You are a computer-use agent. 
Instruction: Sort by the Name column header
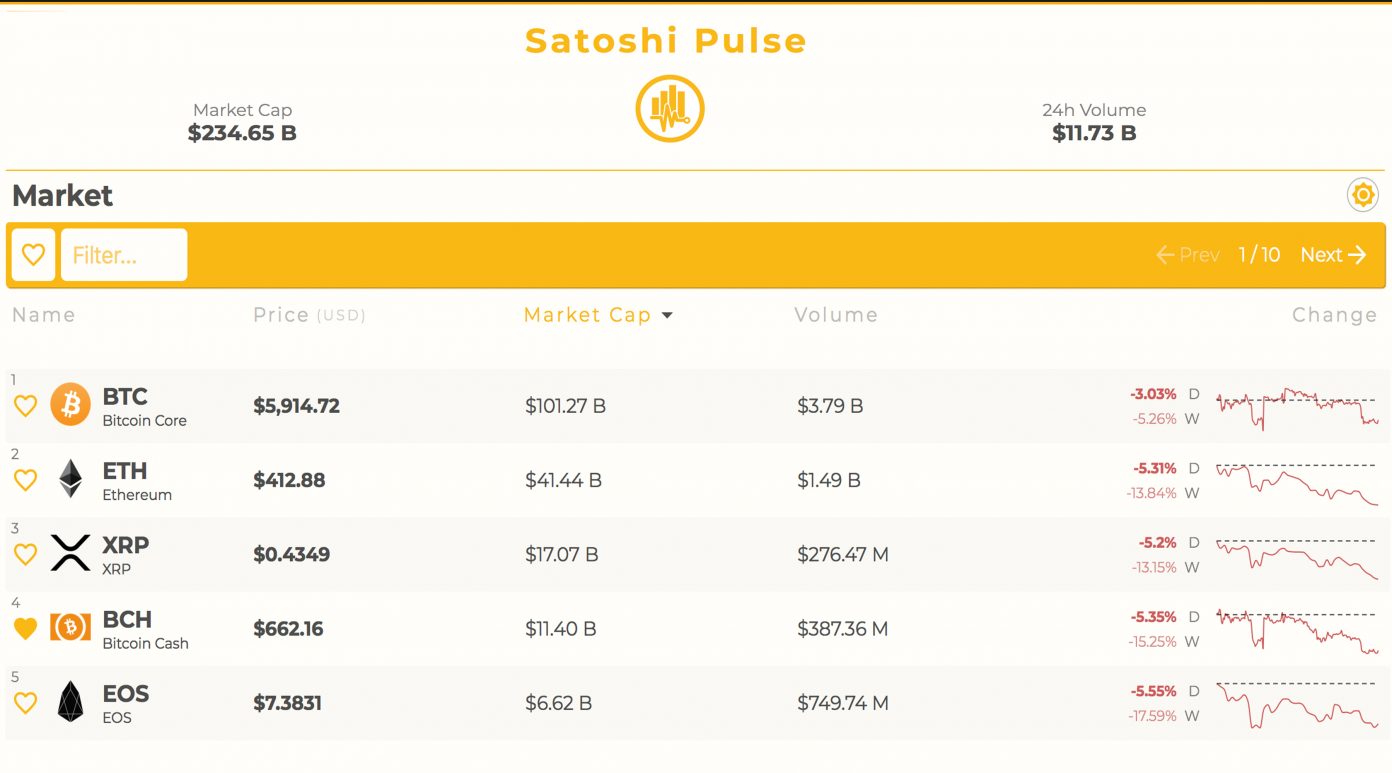(44, 315)
